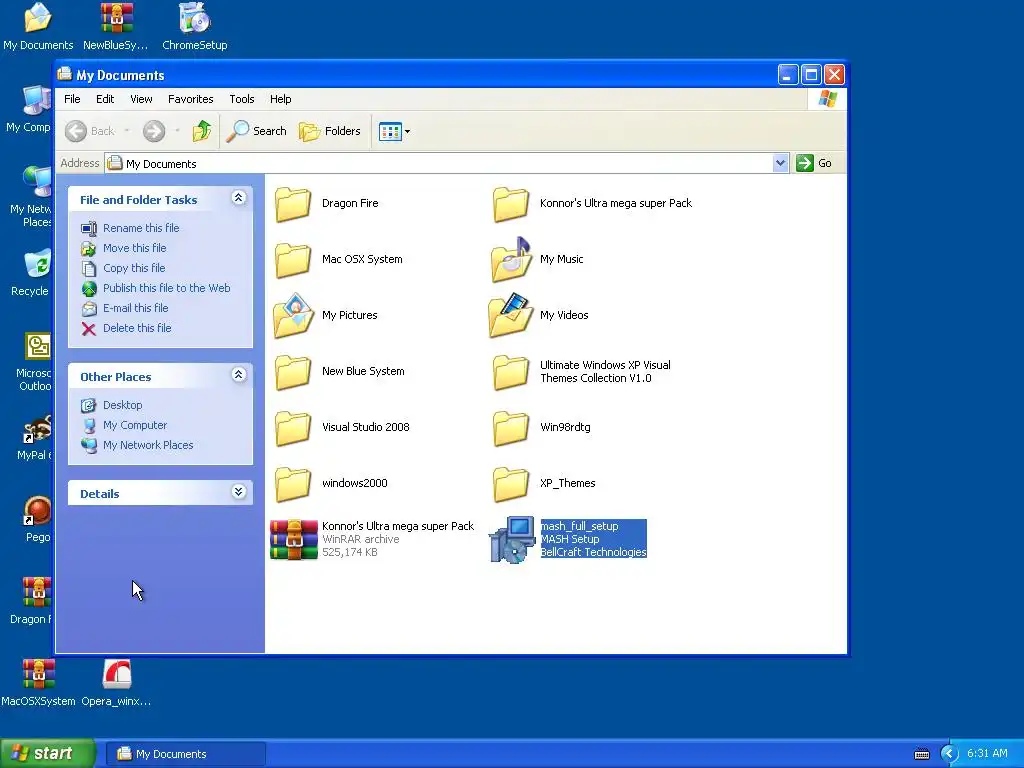Collapse File and Folder Tasks panel
The height and width of the screenshot is (768, 1024).
point(239,198)
